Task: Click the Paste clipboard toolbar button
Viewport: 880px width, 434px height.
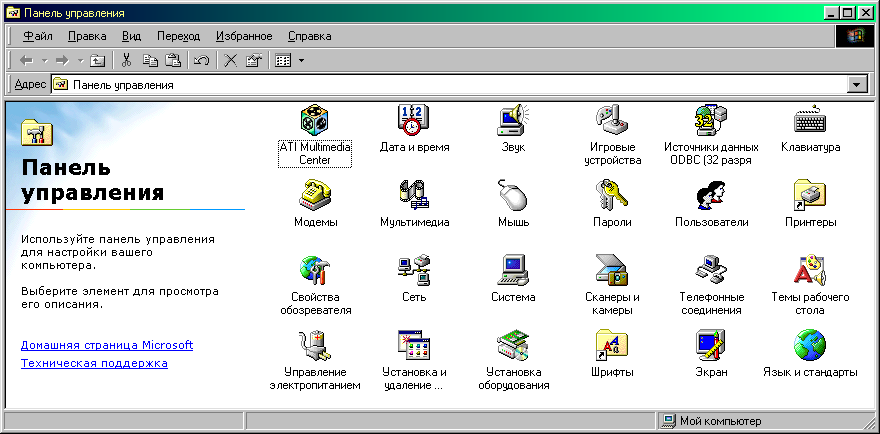Action: coord(173,60)
